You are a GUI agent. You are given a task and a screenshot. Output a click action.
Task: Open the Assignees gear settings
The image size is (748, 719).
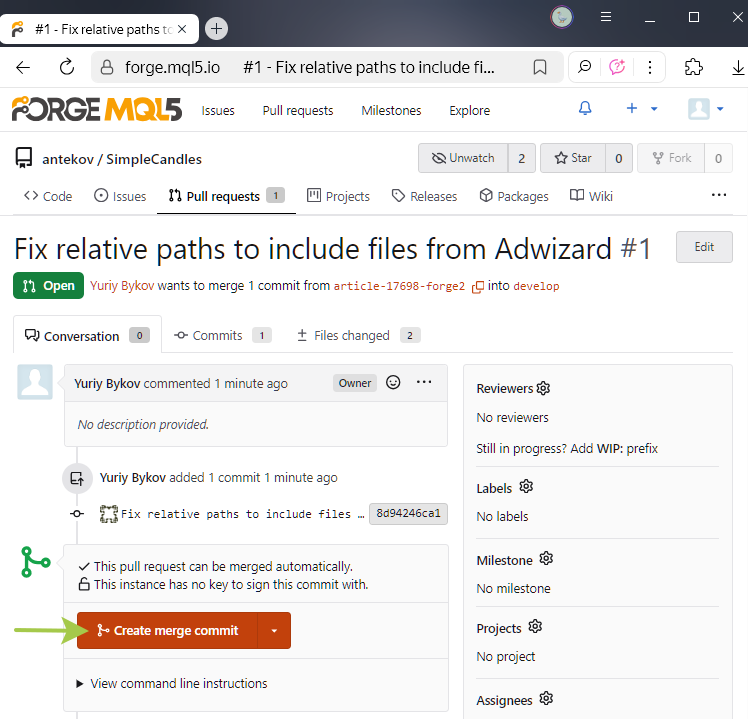pyautogui.click(x=546, y=698)
